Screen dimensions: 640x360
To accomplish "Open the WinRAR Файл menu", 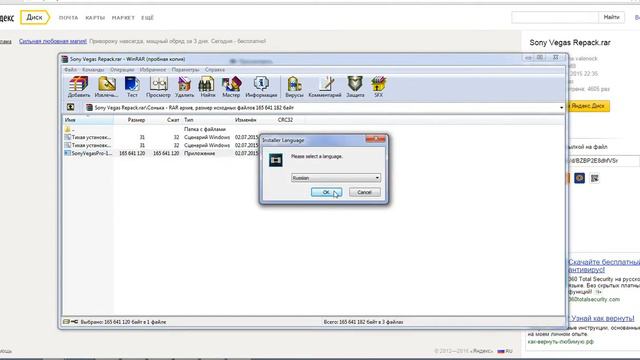I will (70, 70).
